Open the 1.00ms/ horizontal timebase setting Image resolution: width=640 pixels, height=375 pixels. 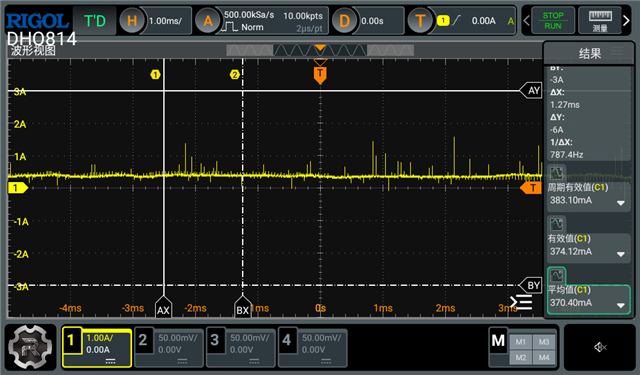click(166, 20)
